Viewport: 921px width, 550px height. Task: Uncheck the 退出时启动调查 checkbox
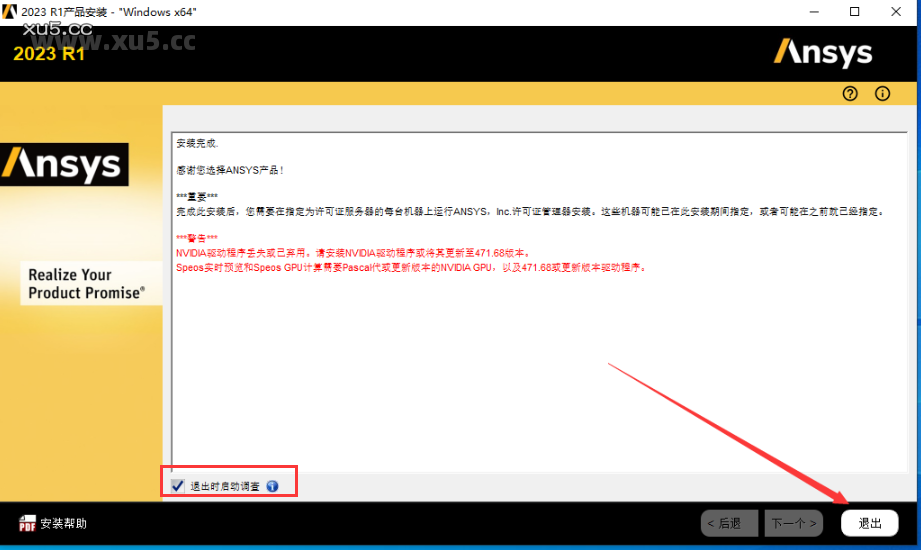pos(178,486)
